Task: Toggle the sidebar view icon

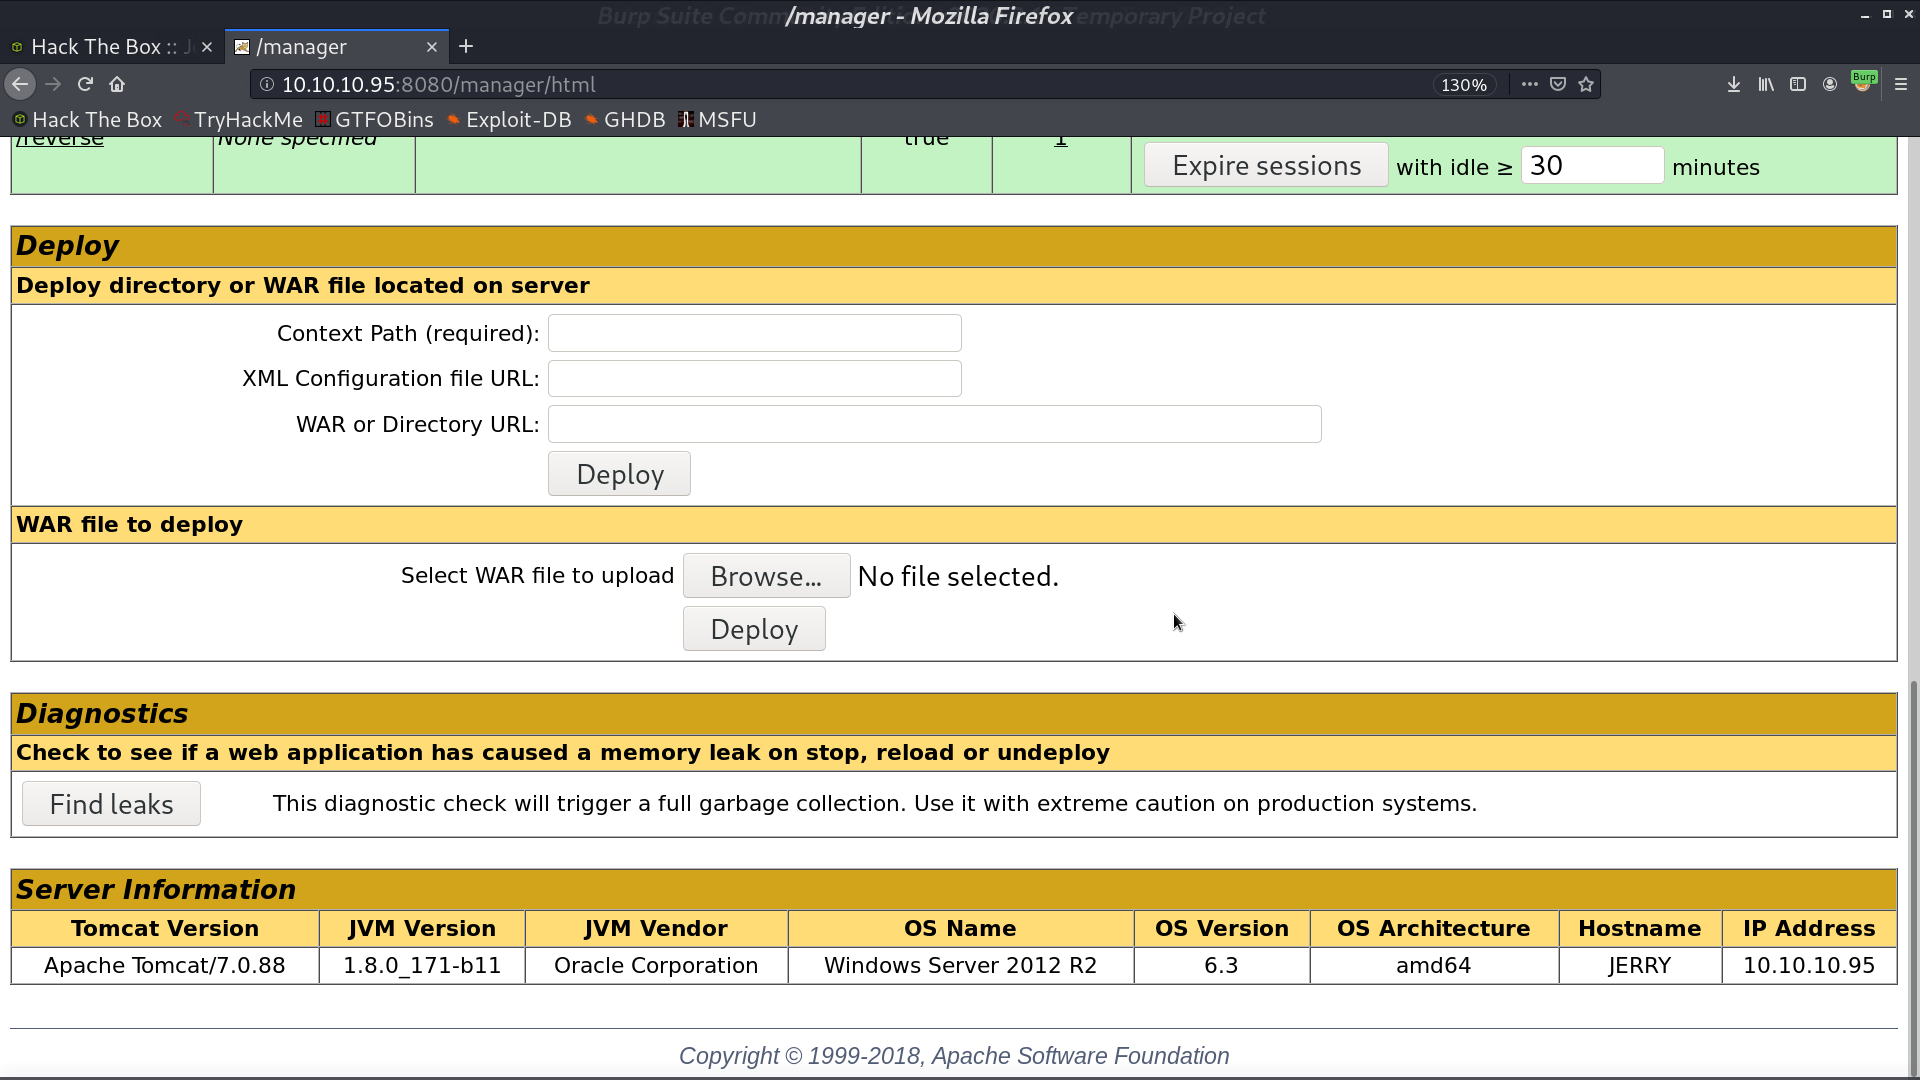Action: point(1798,85)
